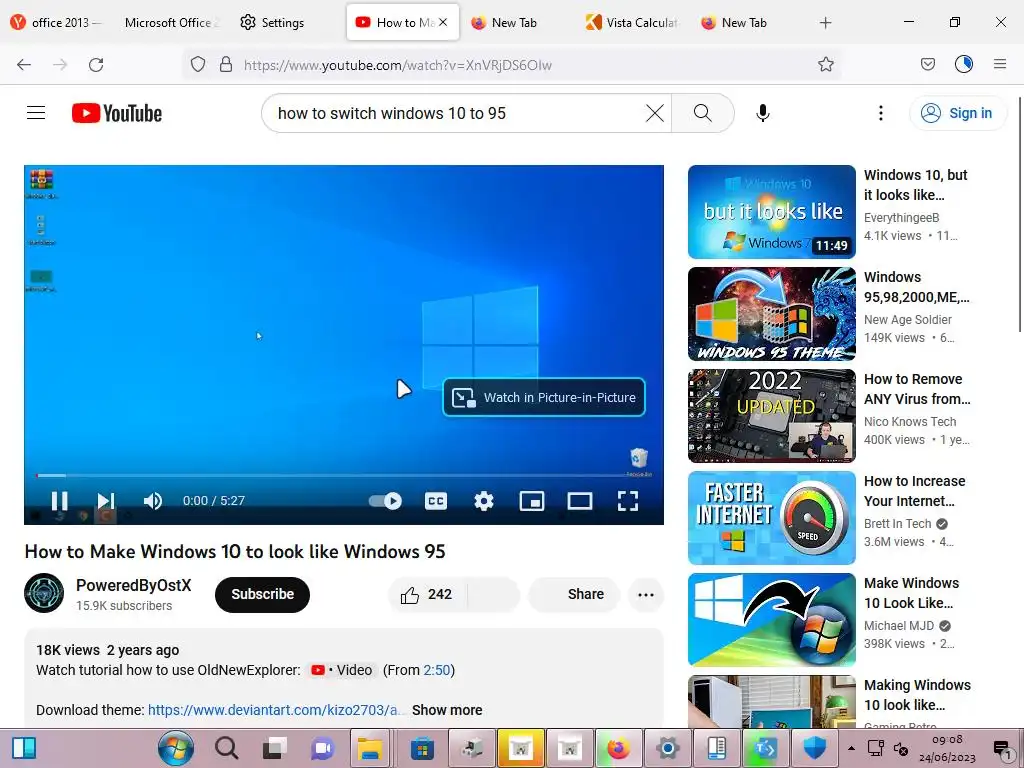Viewport: 1024px width, 768px height.
Task: Switch to the Vista Calculator tab
Action: point(632,22)
